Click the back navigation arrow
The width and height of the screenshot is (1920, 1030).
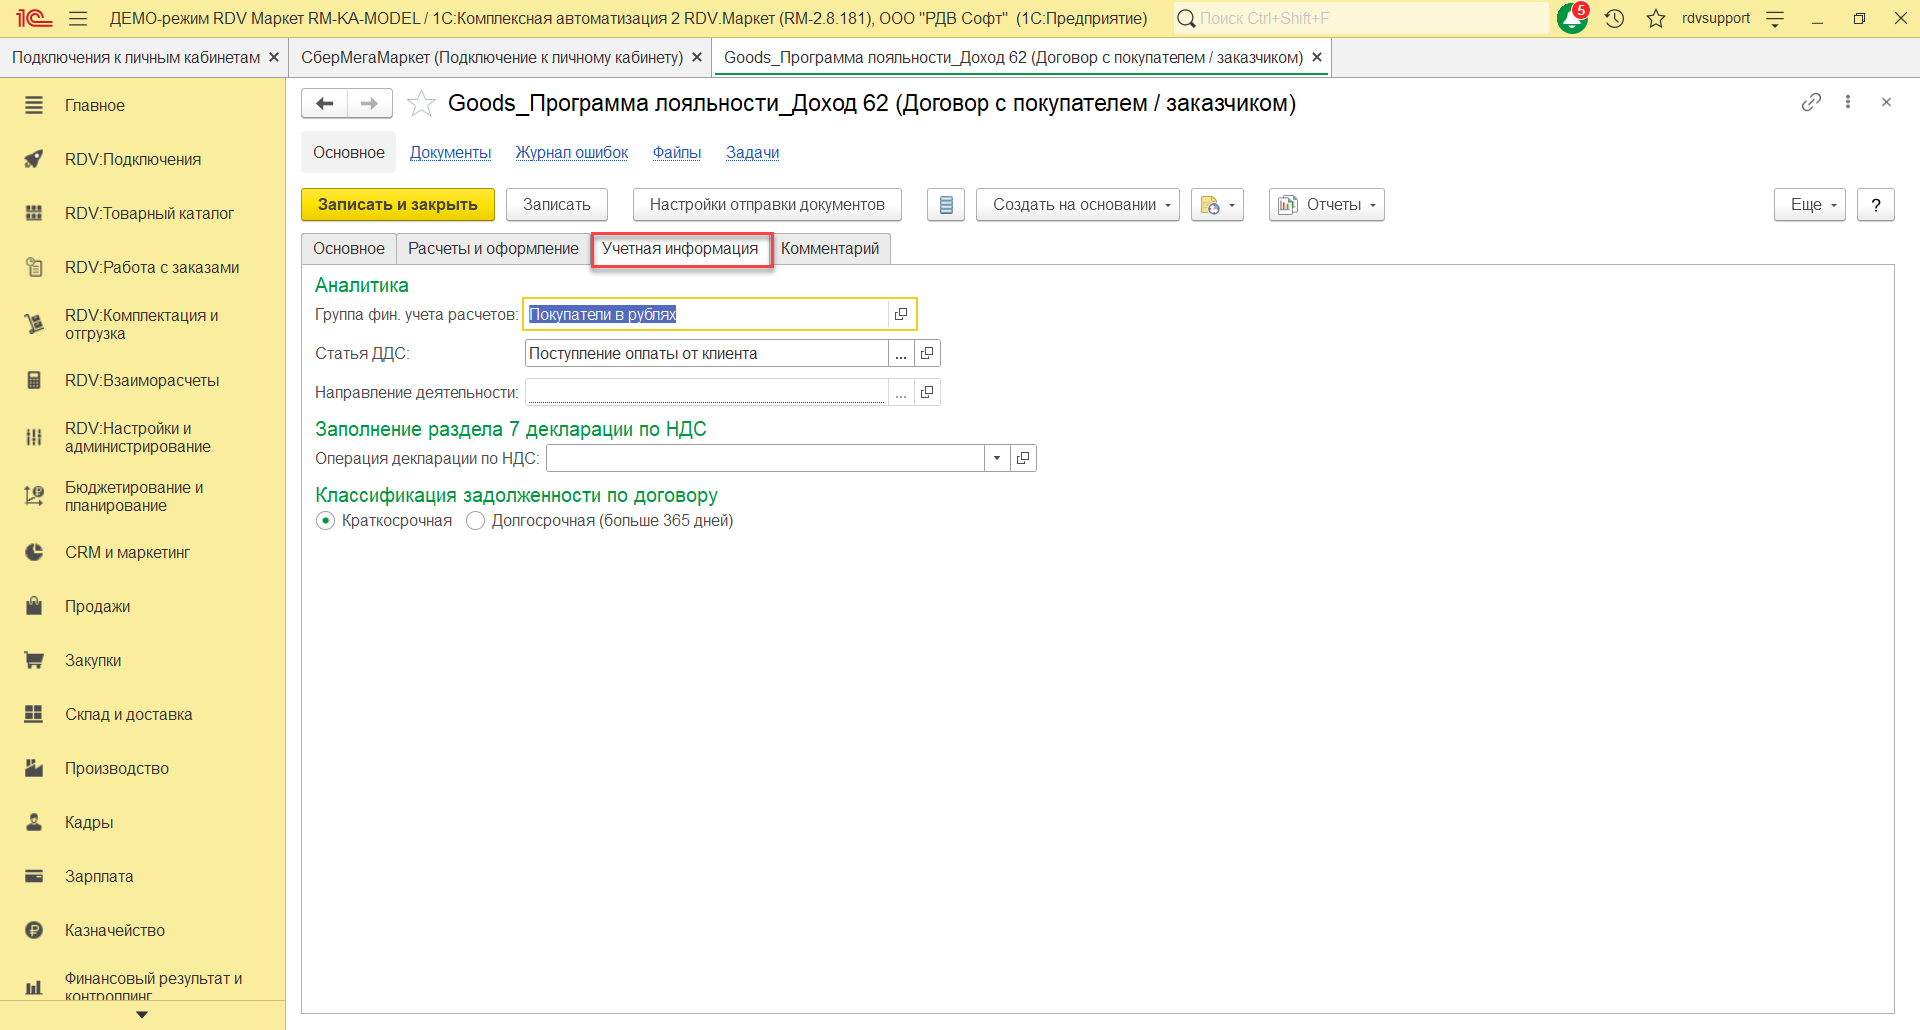tap(324, 103)
